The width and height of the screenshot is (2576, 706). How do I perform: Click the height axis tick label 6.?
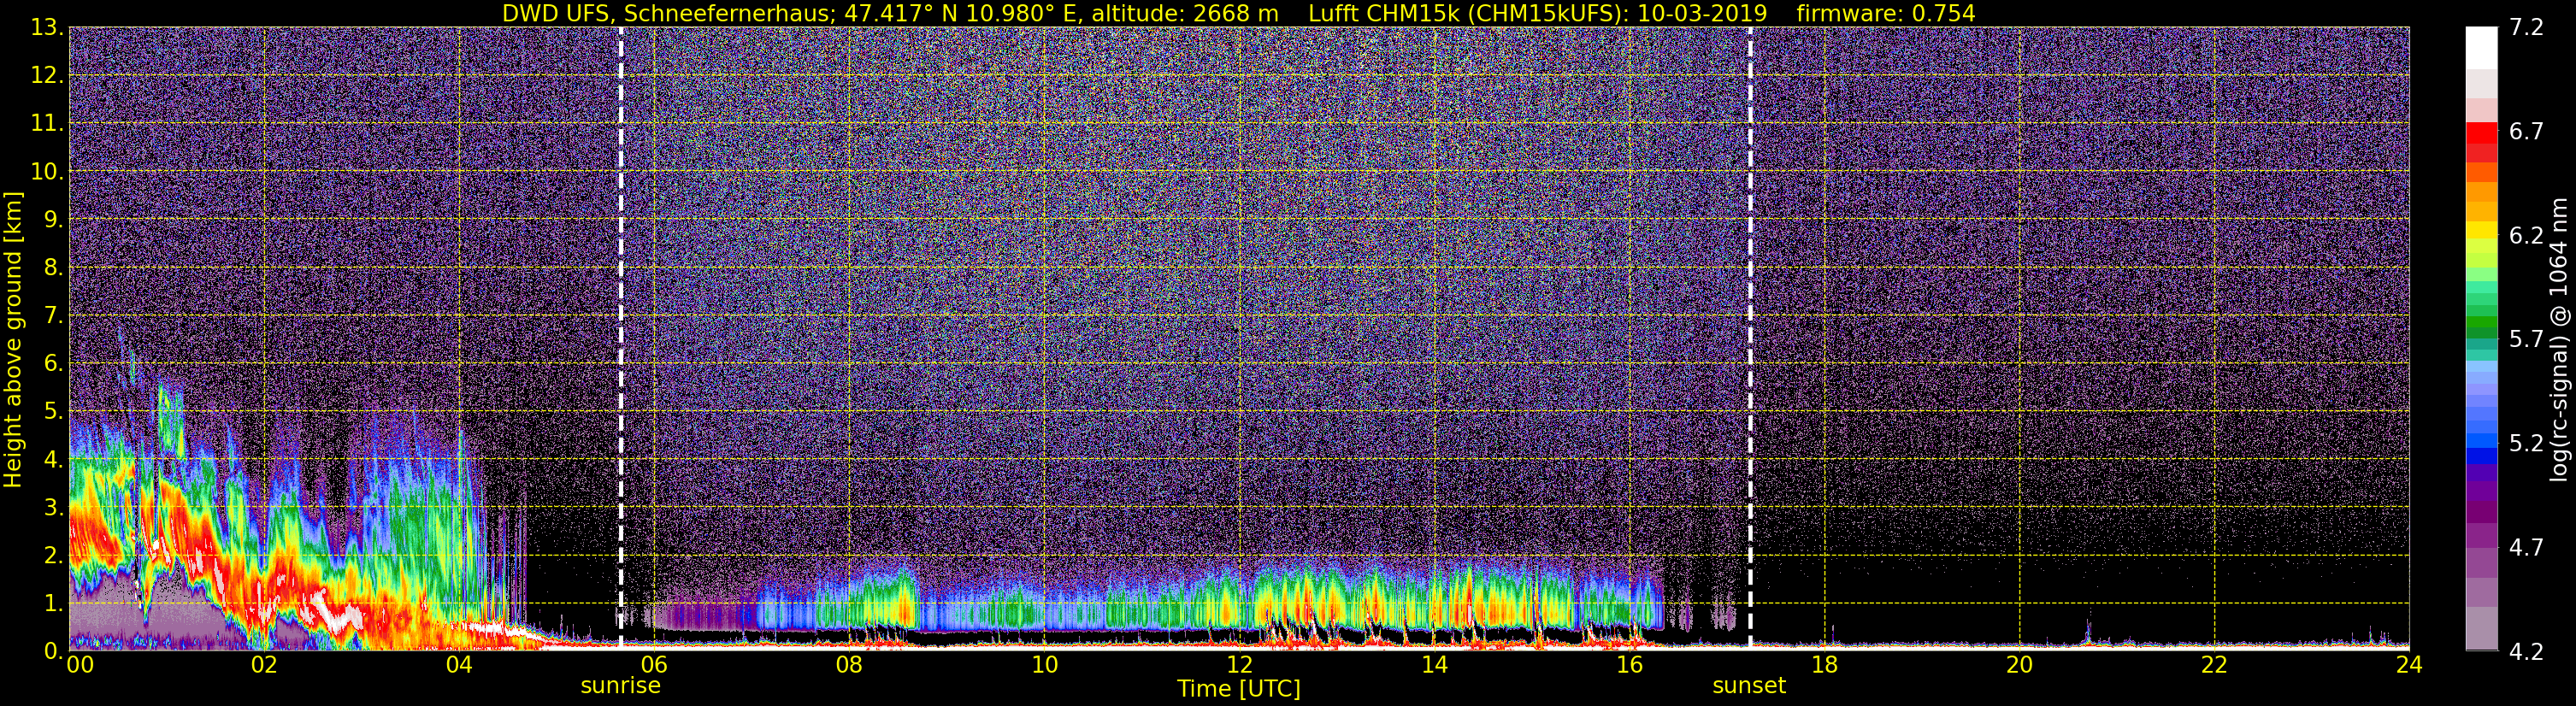(x=54, y=363)
